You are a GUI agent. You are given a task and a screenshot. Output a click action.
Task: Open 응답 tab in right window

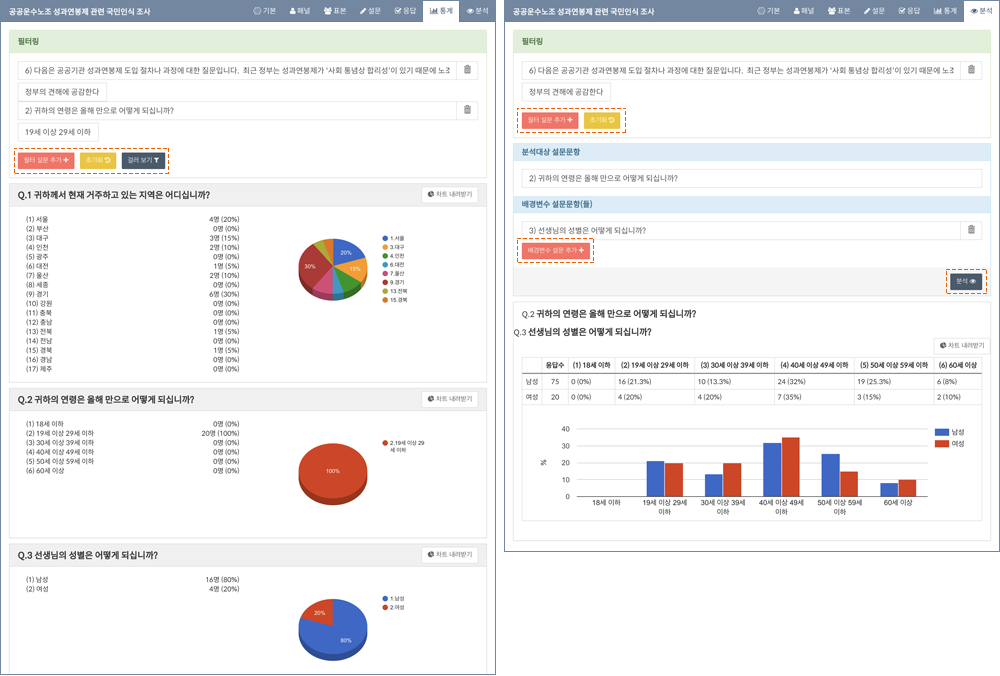point(909,11)
